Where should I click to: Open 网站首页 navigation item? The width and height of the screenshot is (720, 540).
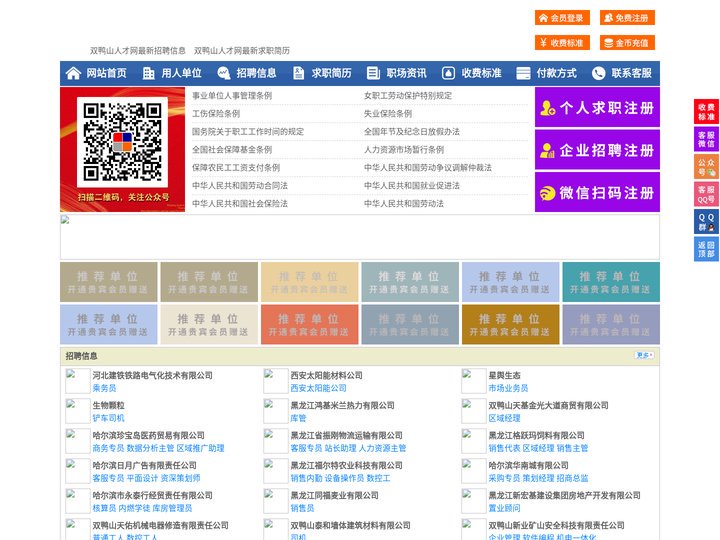pyautogui.click(x=106, y=73)
